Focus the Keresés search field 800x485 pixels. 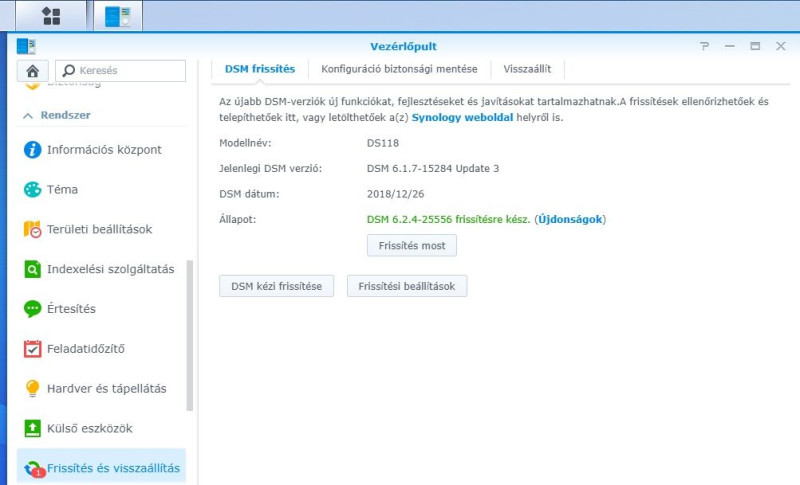click(x=120, y=70)
